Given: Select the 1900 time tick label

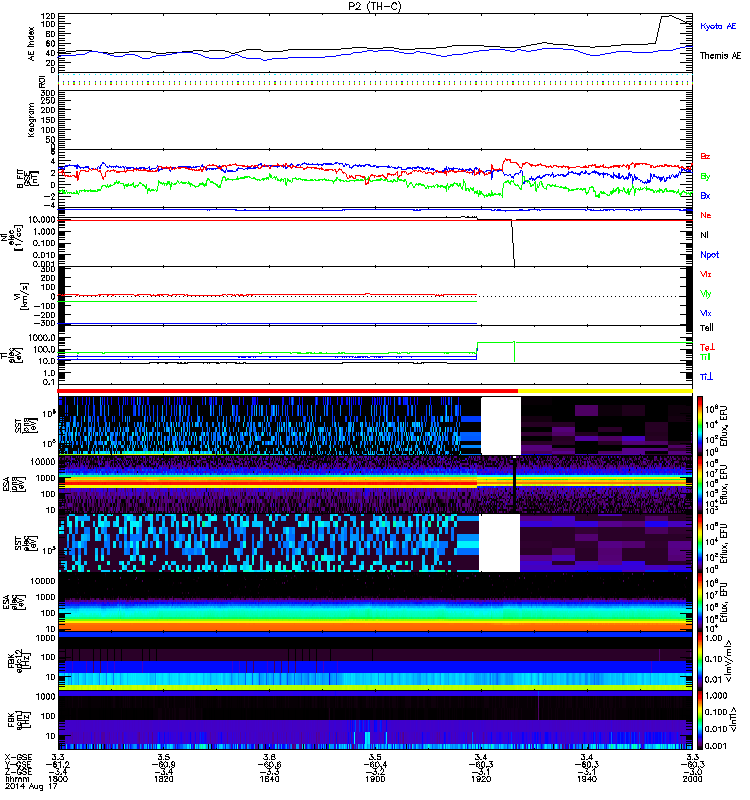Looking at the screenshot, I should coord(375,779).
